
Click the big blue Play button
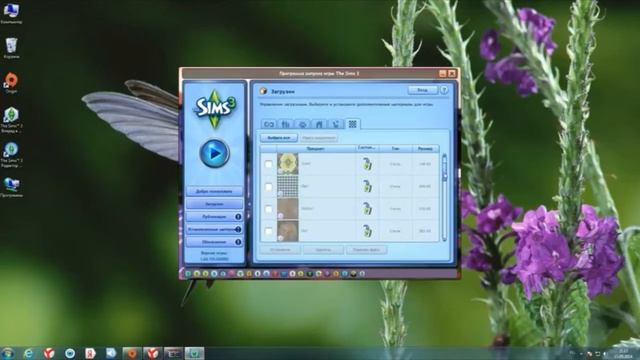tap(214, 153)
